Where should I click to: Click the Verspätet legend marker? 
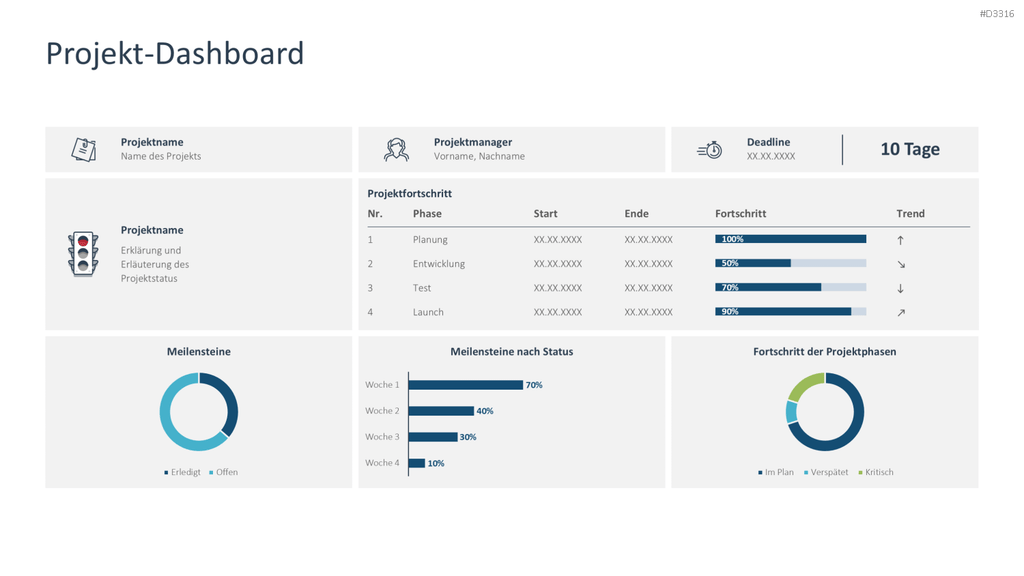(x=806, y=472)
